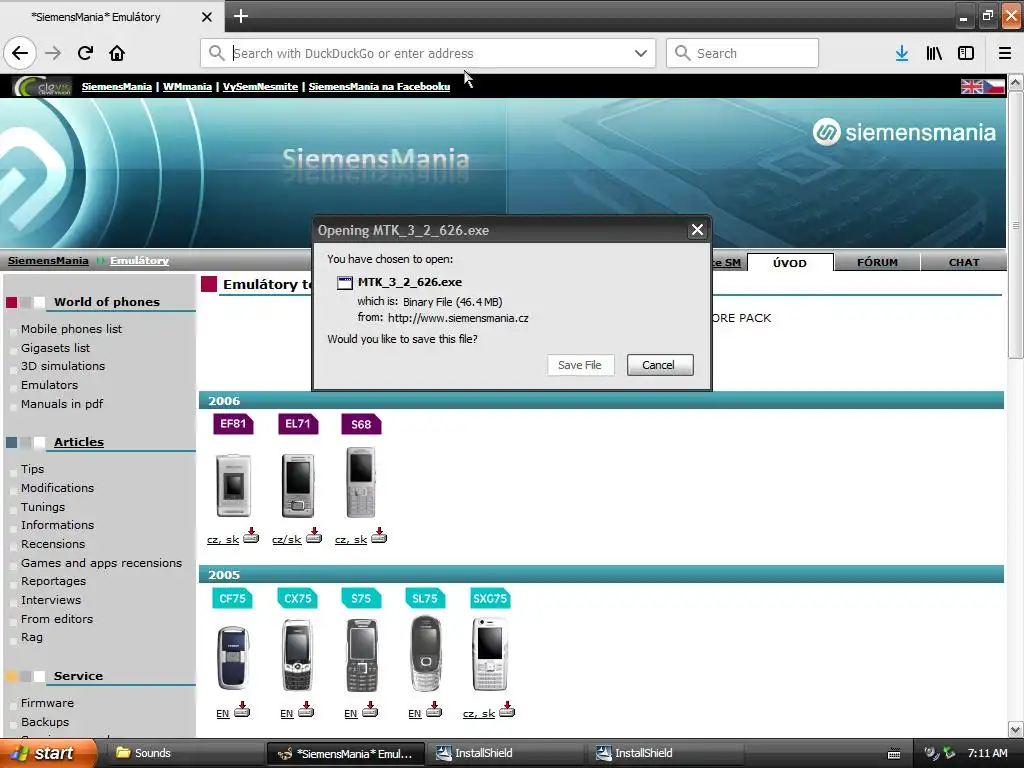Reload the current page
This screenshot has width=1024, height=768.
pyautogui.click(x=85, y=53)
